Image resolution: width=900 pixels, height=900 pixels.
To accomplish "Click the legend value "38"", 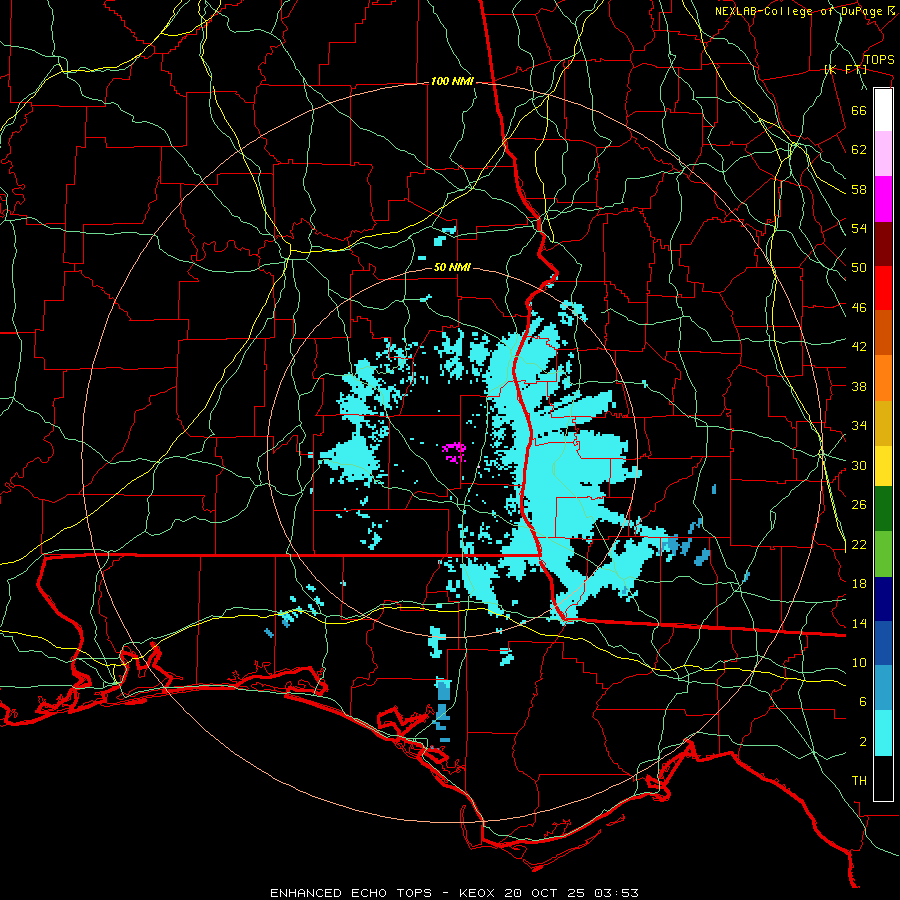I will coord(859,386).
